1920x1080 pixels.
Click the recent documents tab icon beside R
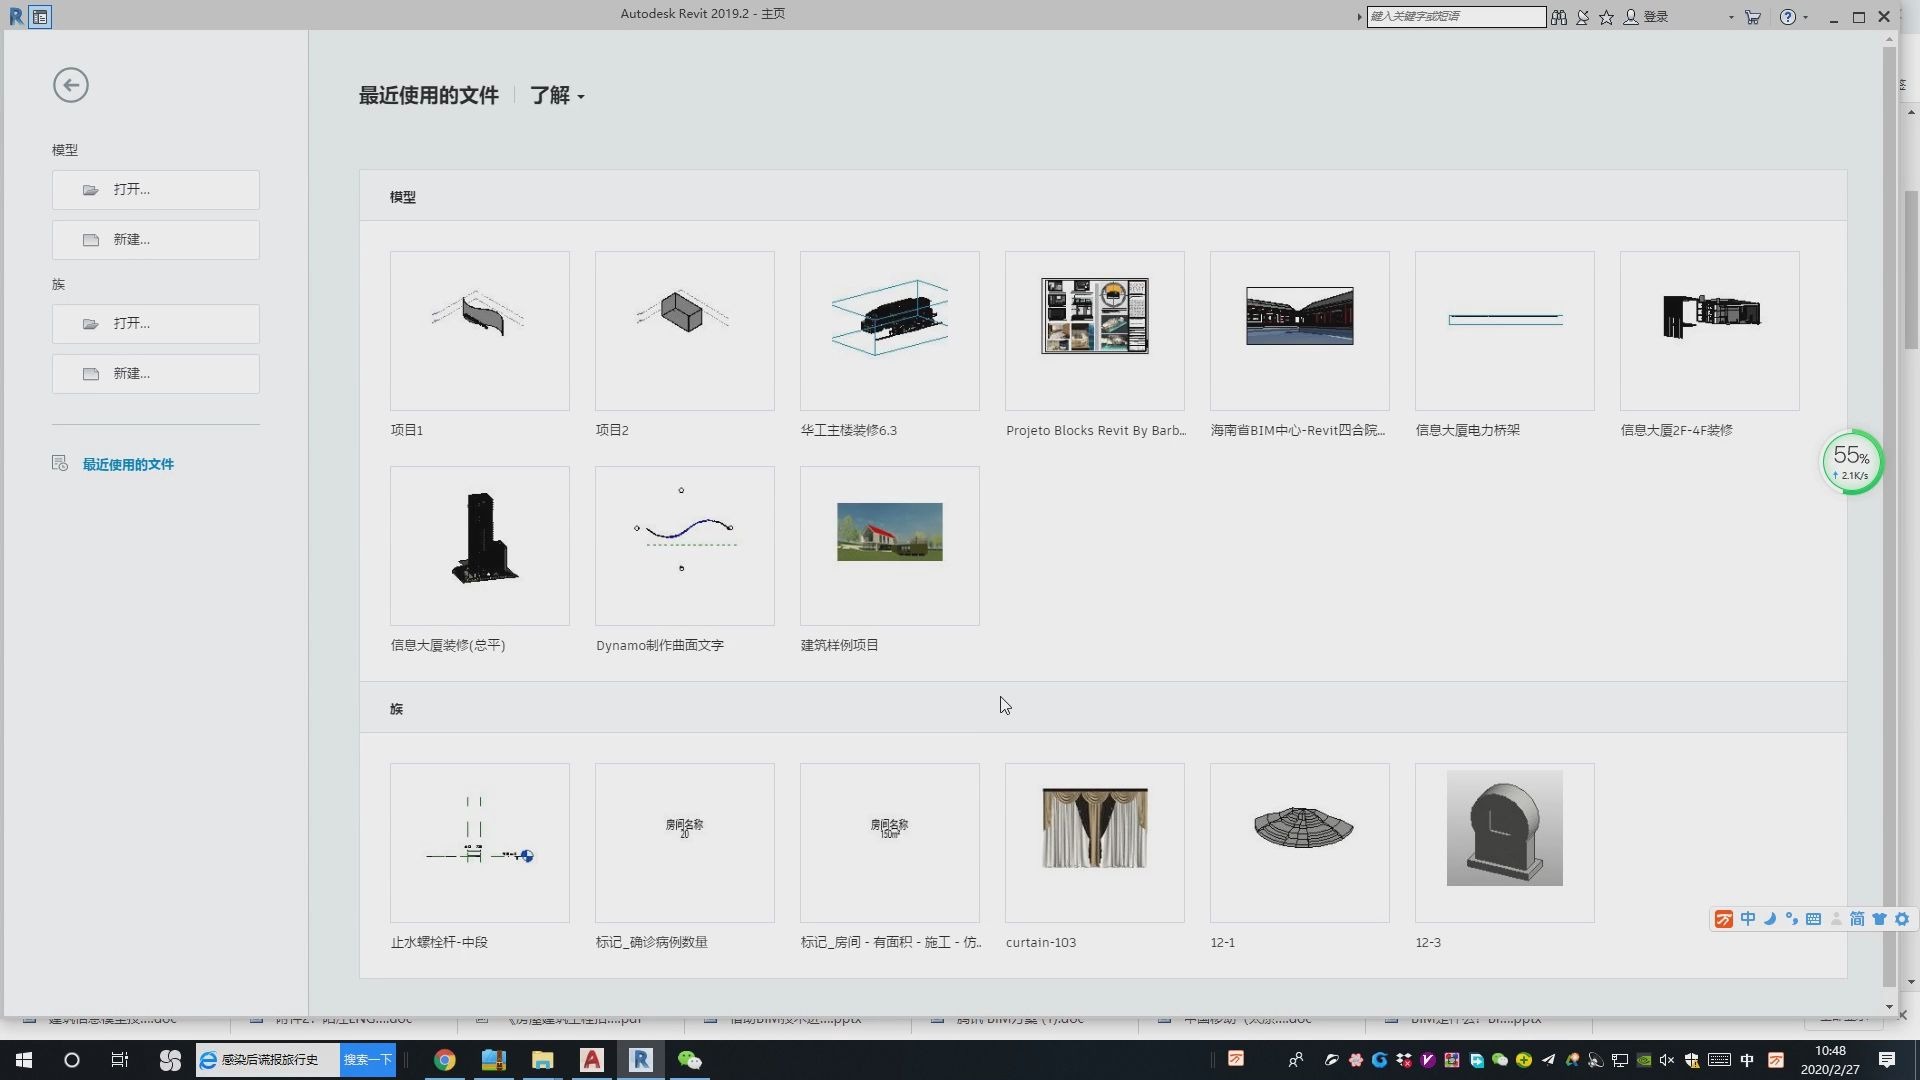click(x=41, y=16)
